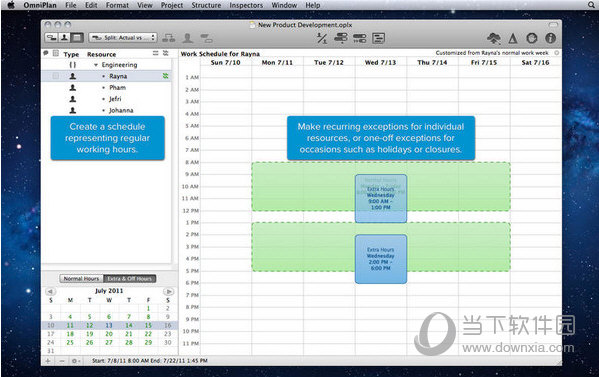Click the New Product Development.oplx title document icon

click(x=252, y=25)
